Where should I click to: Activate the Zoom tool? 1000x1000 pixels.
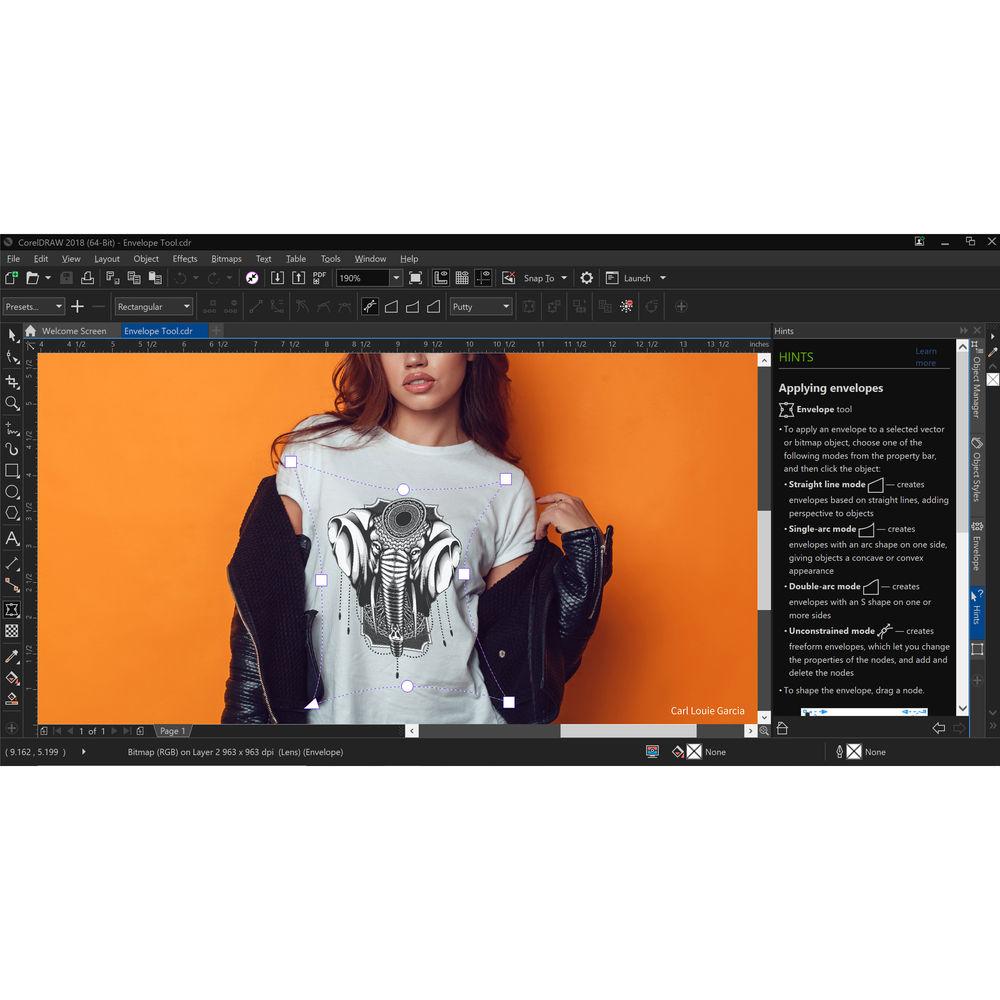13,402
